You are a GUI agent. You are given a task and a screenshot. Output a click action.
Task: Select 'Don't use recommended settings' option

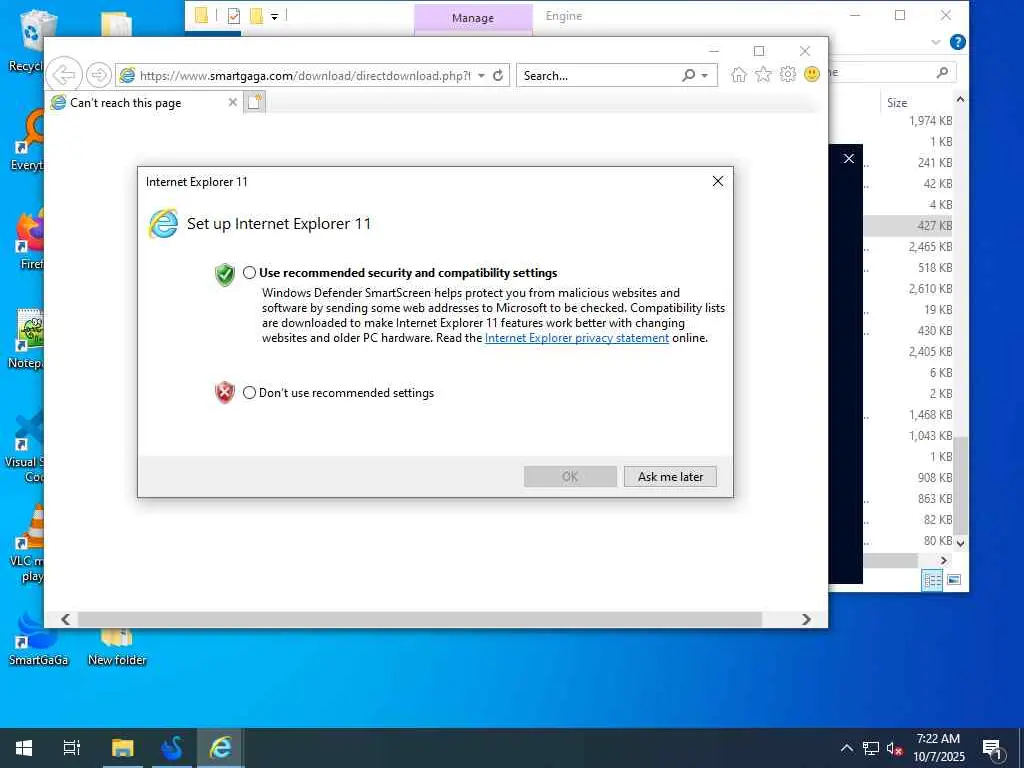tap(249, 392)
